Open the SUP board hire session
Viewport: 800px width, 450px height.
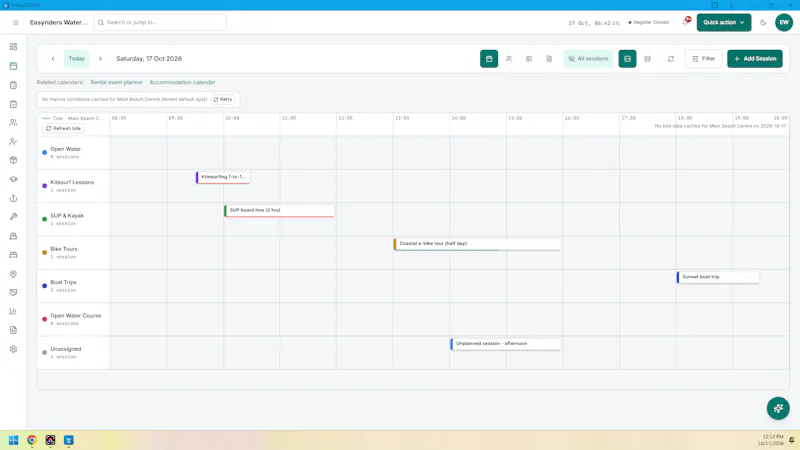pos(279,211)
